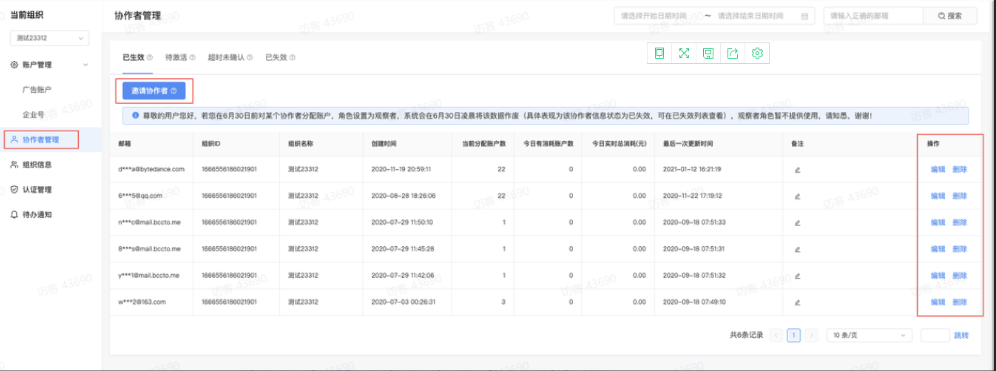Click the help icon next to 超时未确认 tab

pos(250,57)
